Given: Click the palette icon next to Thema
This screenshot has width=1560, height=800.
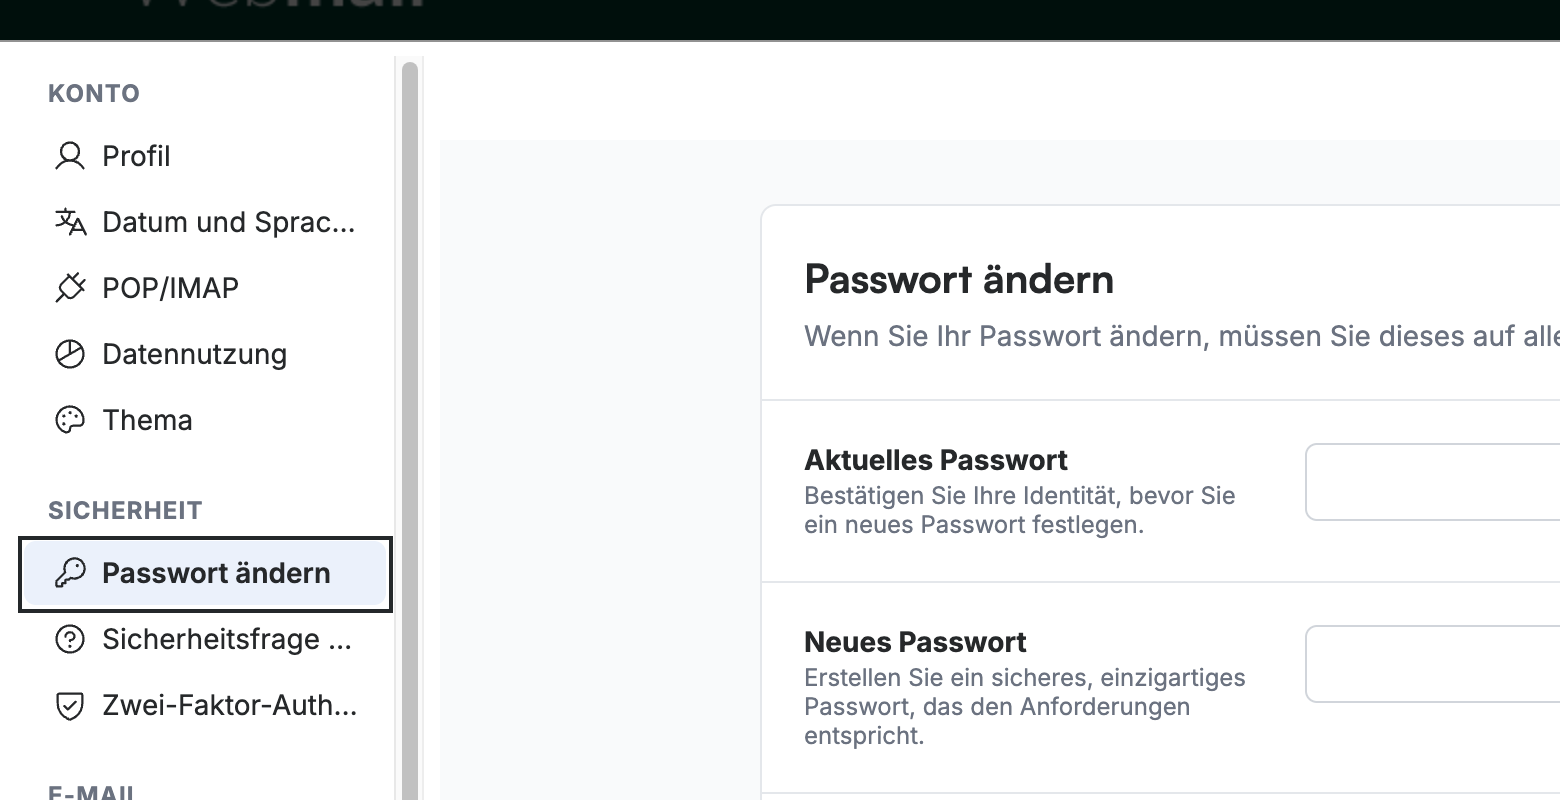Looking at the screenshot, I should tap(70, 420).
